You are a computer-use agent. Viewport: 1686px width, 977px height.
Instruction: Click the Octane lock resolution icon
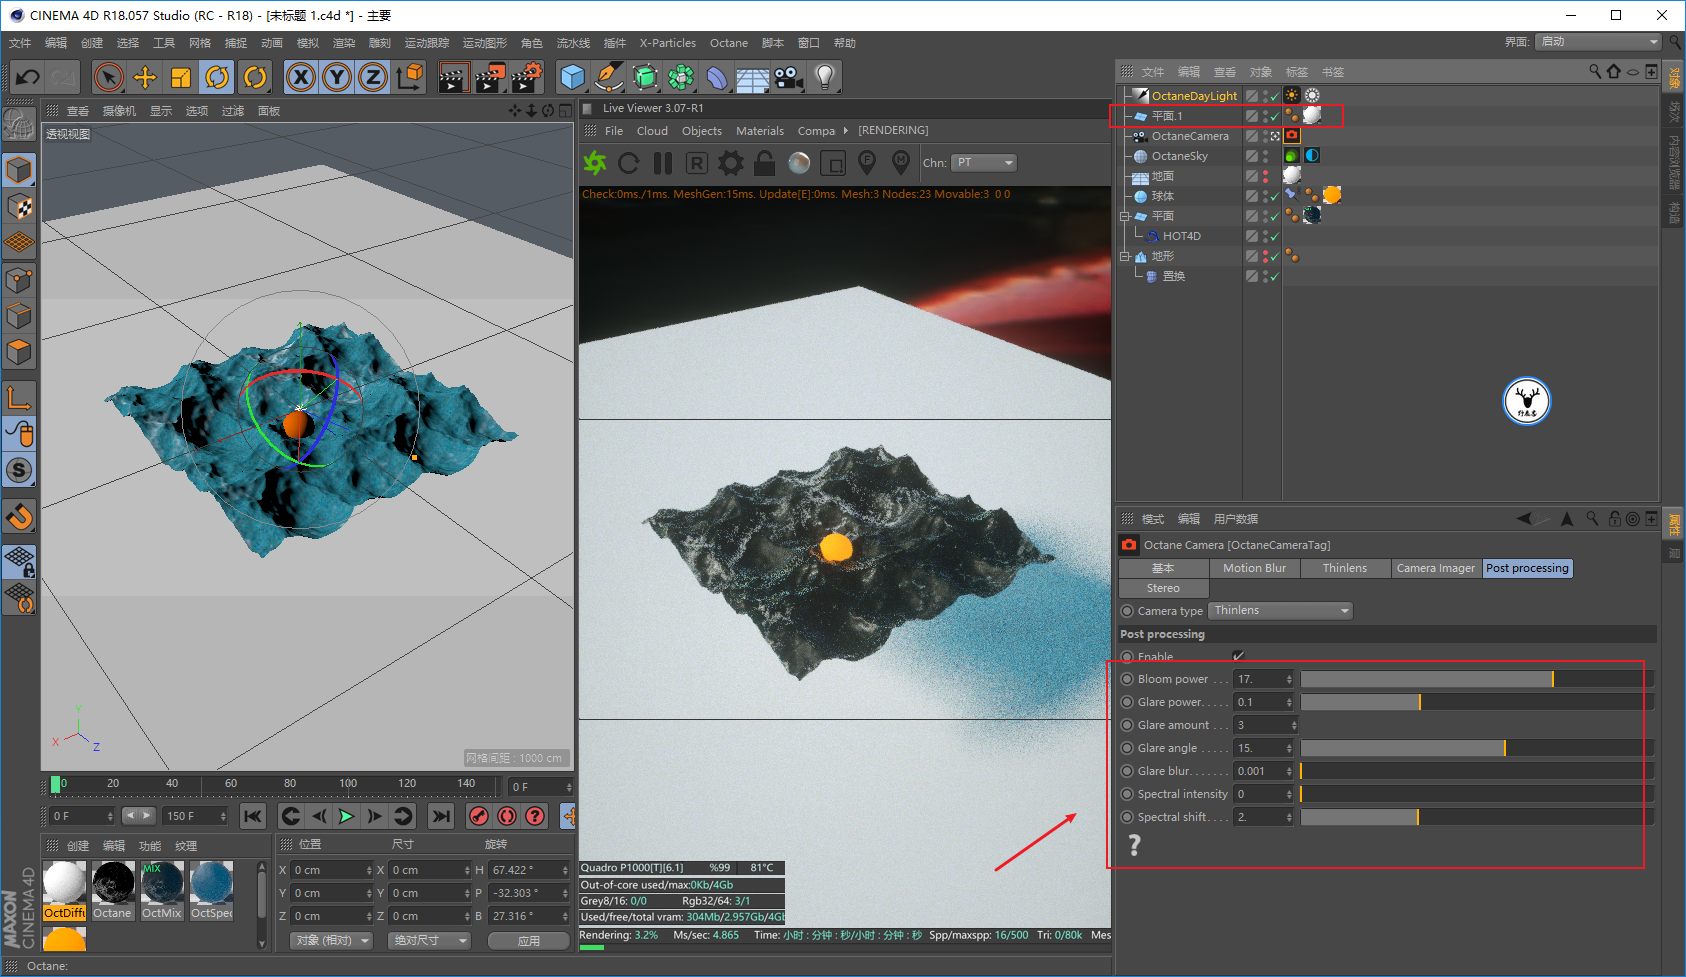[765, 162]
